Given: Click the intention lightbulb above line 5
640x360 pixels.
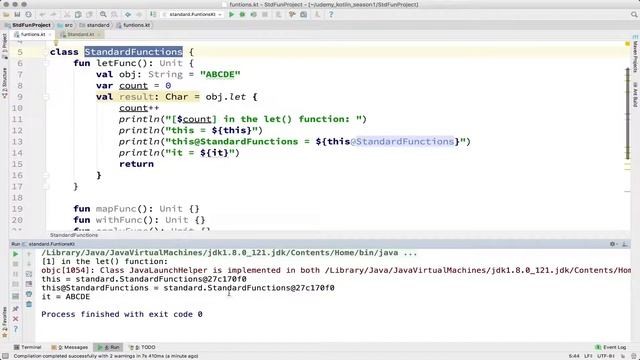Looking at the screenshot, I should (56, 42).
